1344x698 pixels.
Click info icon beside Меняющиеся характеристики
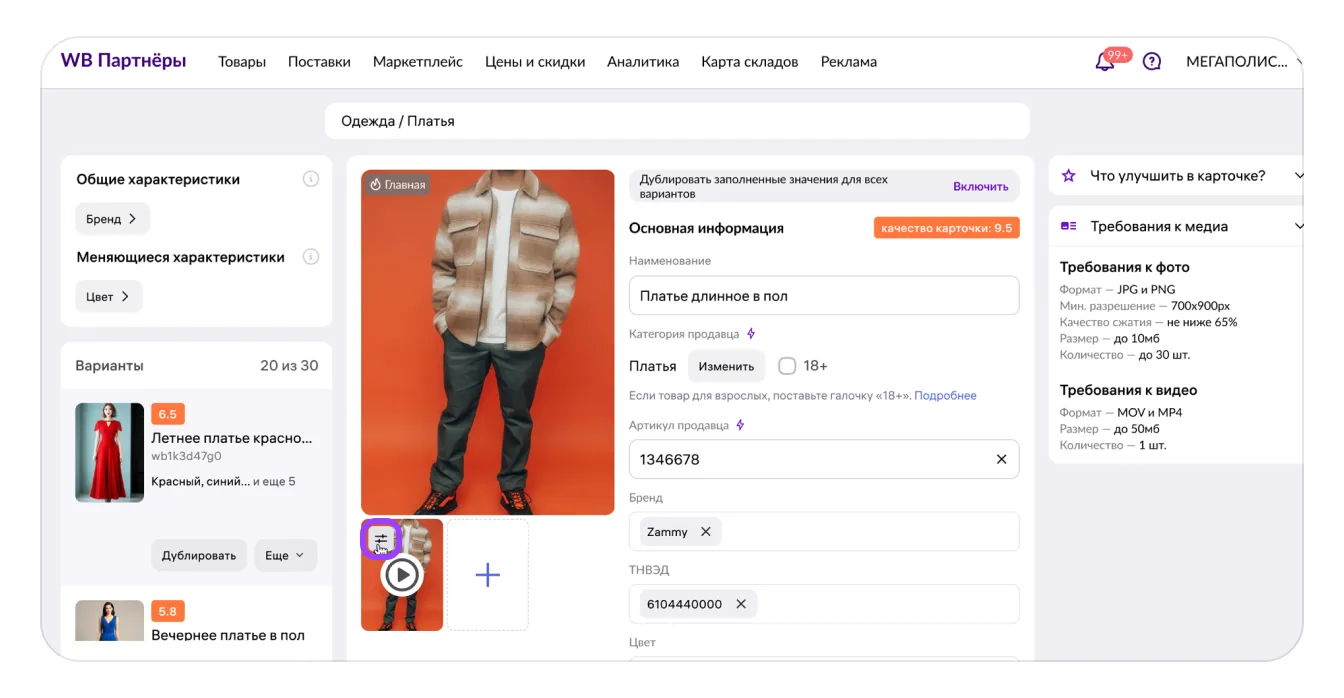coord(311,257)
